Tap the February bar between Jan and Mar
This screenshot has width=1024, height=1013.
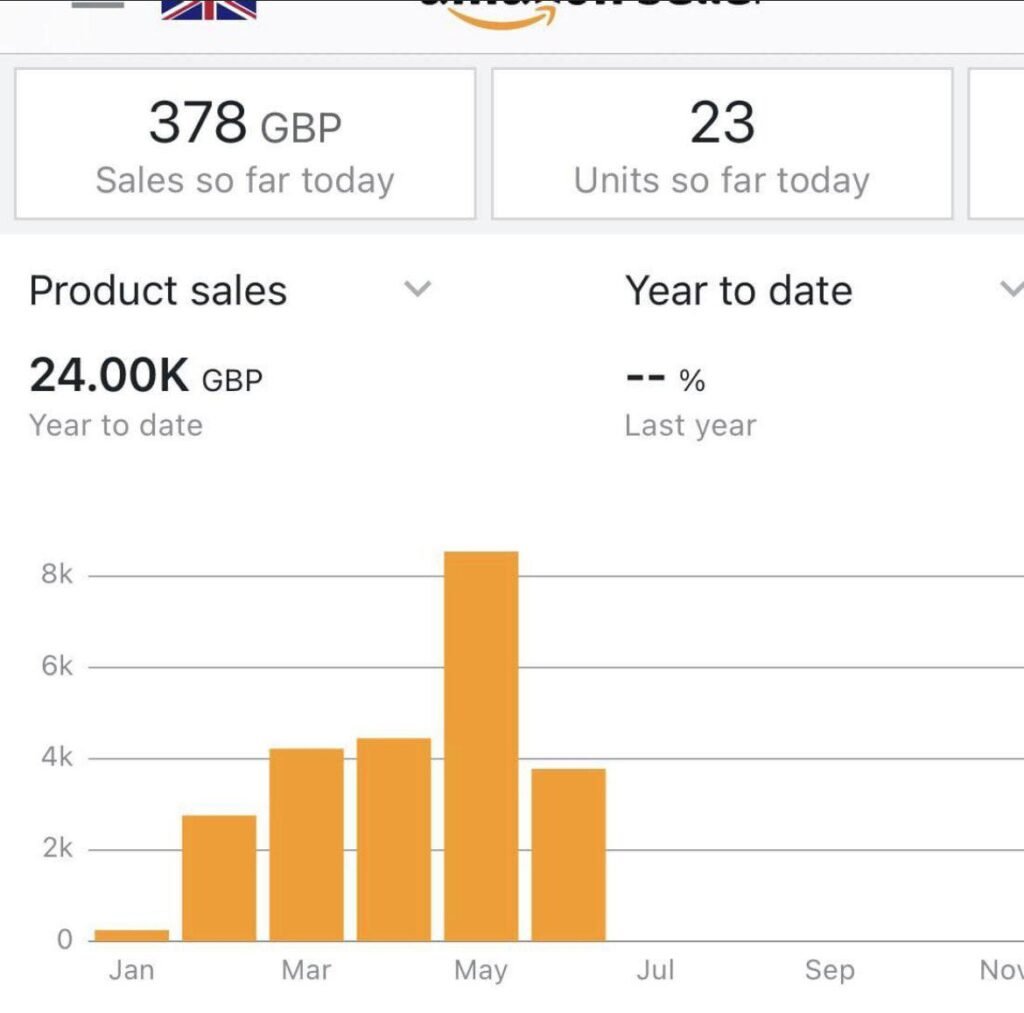point(219,878)
